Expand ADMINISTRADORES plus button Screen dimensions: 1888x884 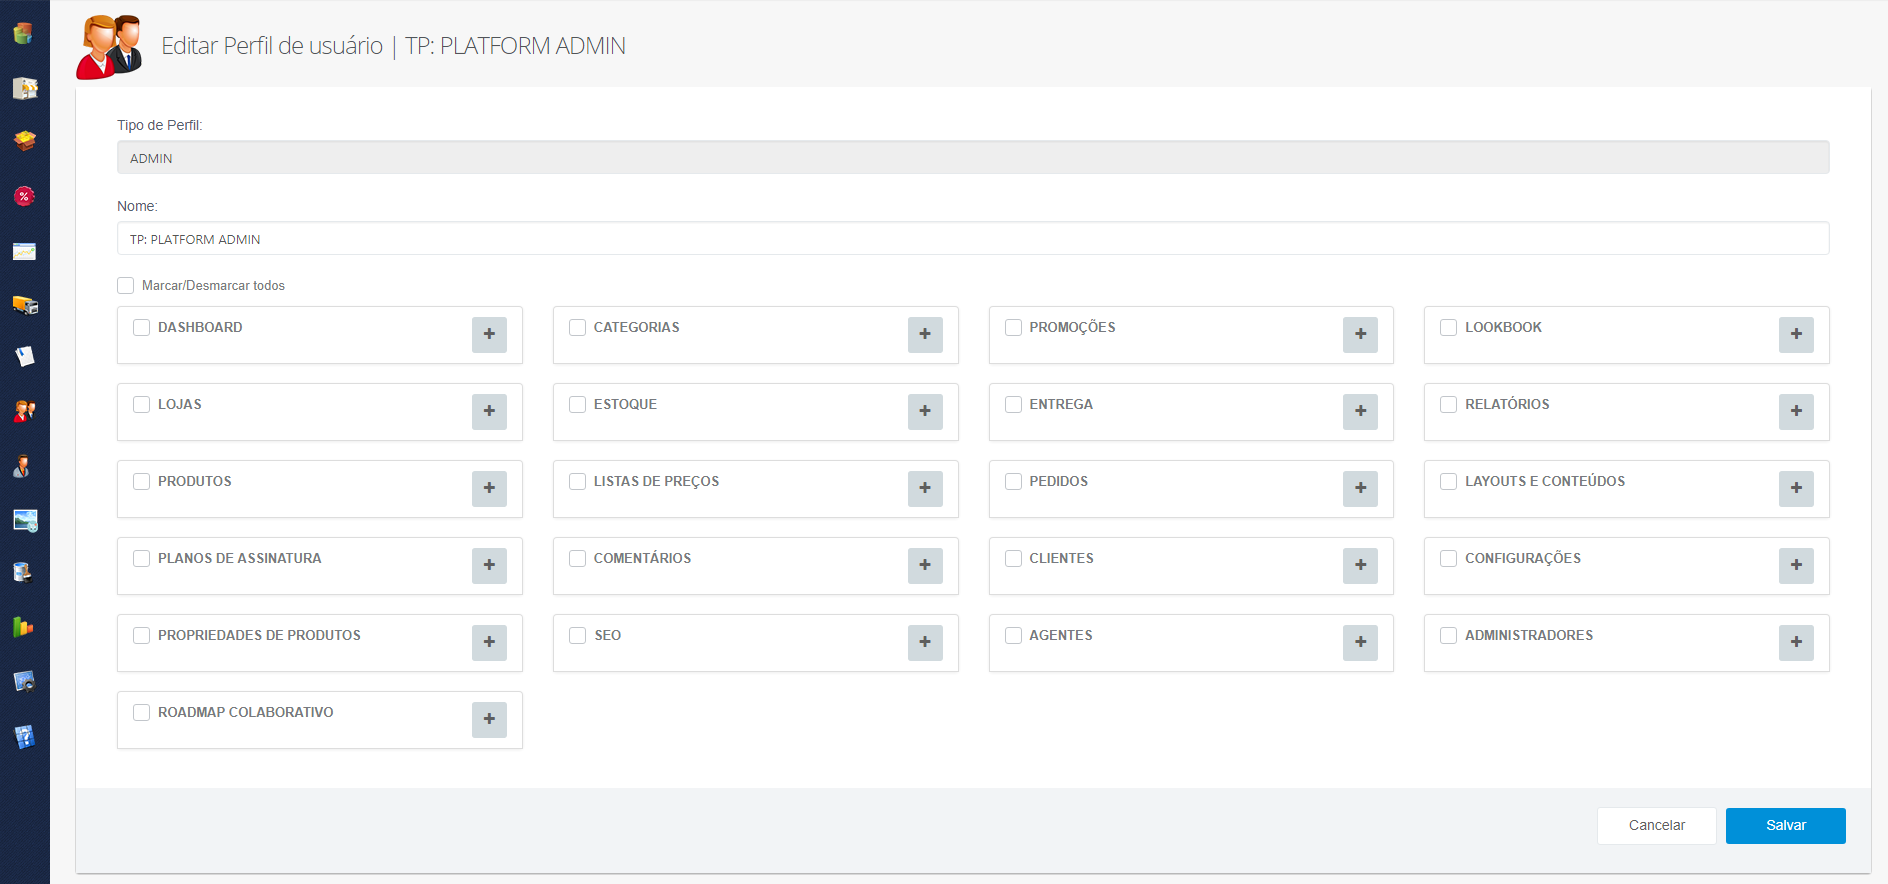tap(1796, 643)
